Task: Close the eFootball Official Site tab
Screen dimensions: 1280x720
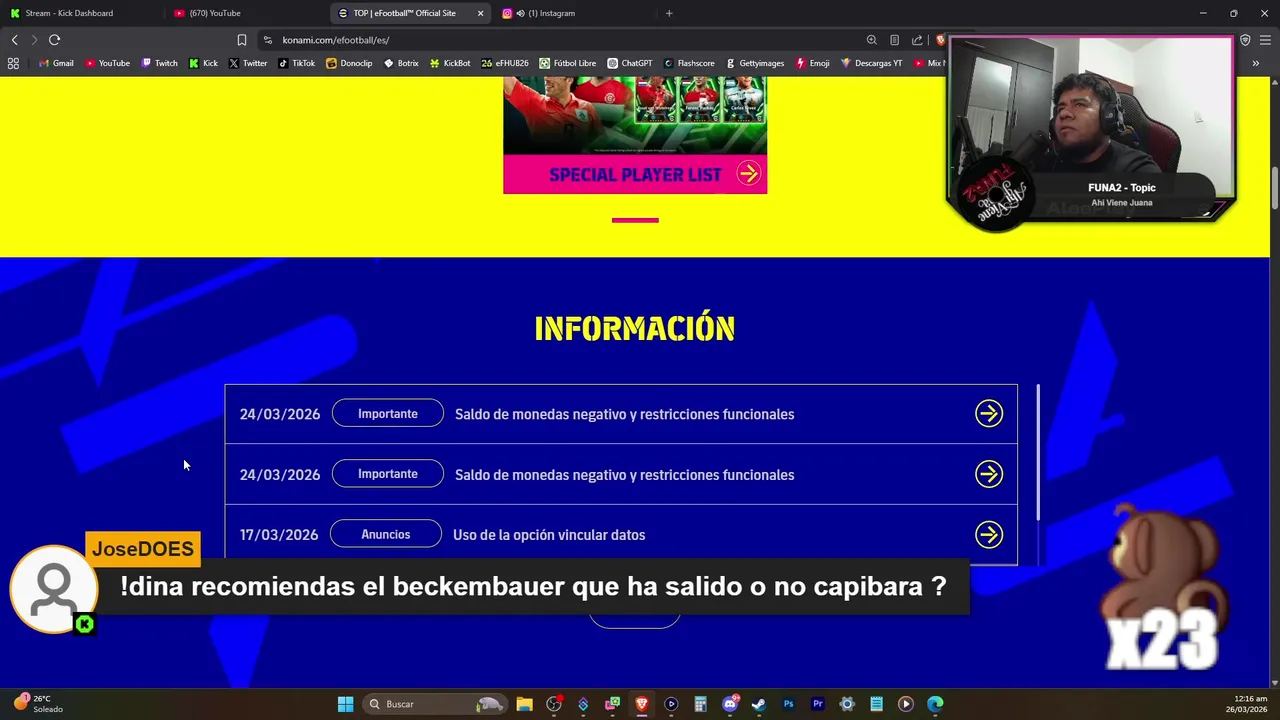Action: click(x=480, y=13)
